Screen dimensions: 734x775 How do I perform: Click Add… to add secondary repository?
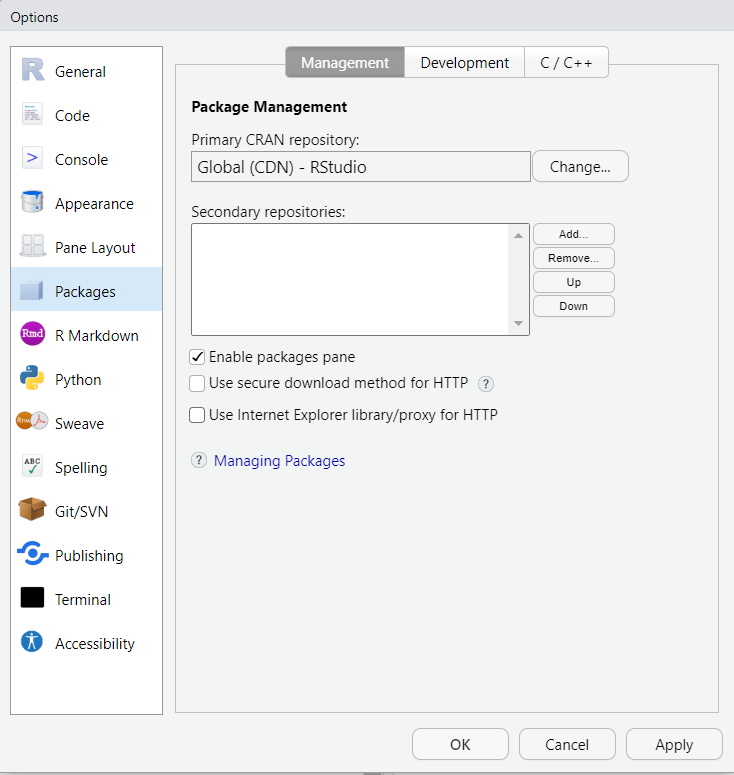tap(573, 234)
